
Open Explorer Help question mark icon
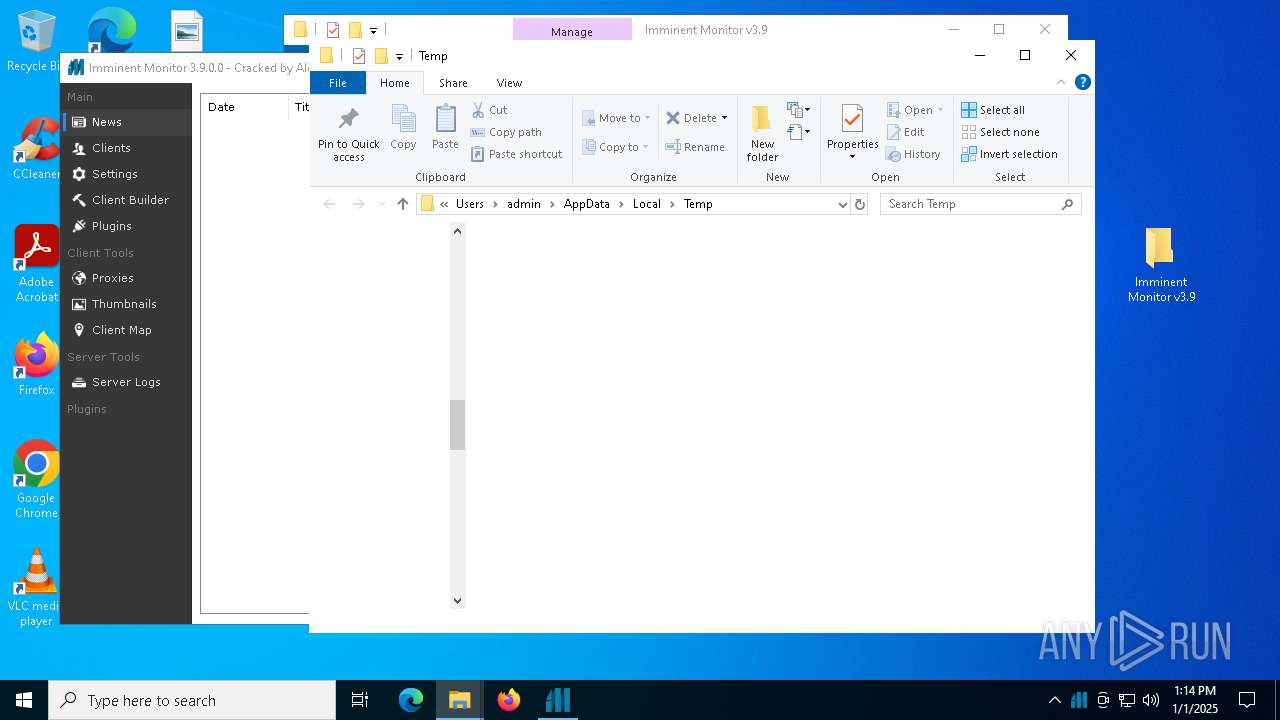pos(1082,83)
